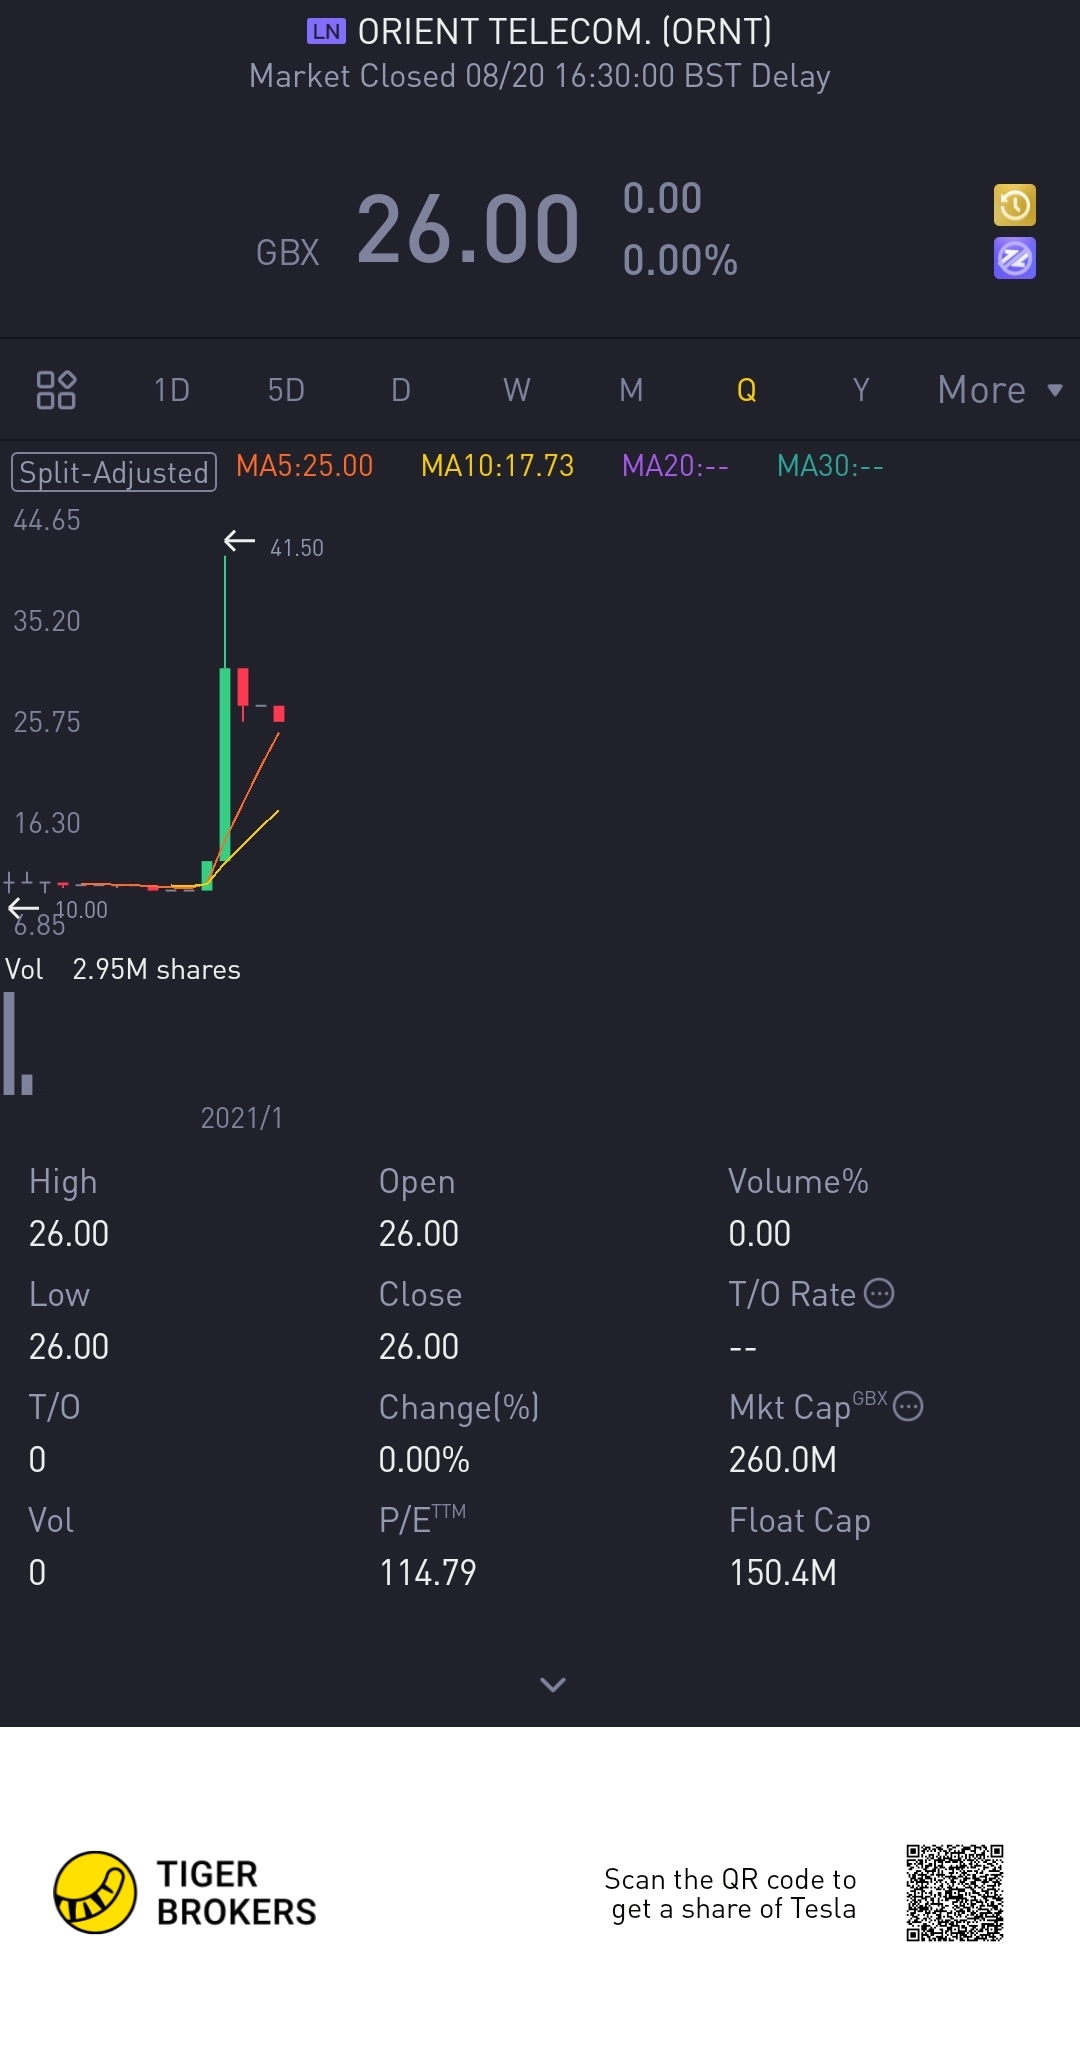Screen dimensions: 1080x2059
Task: Tap the info icon beside Mkt Cap
Action: click(908, 1406)
